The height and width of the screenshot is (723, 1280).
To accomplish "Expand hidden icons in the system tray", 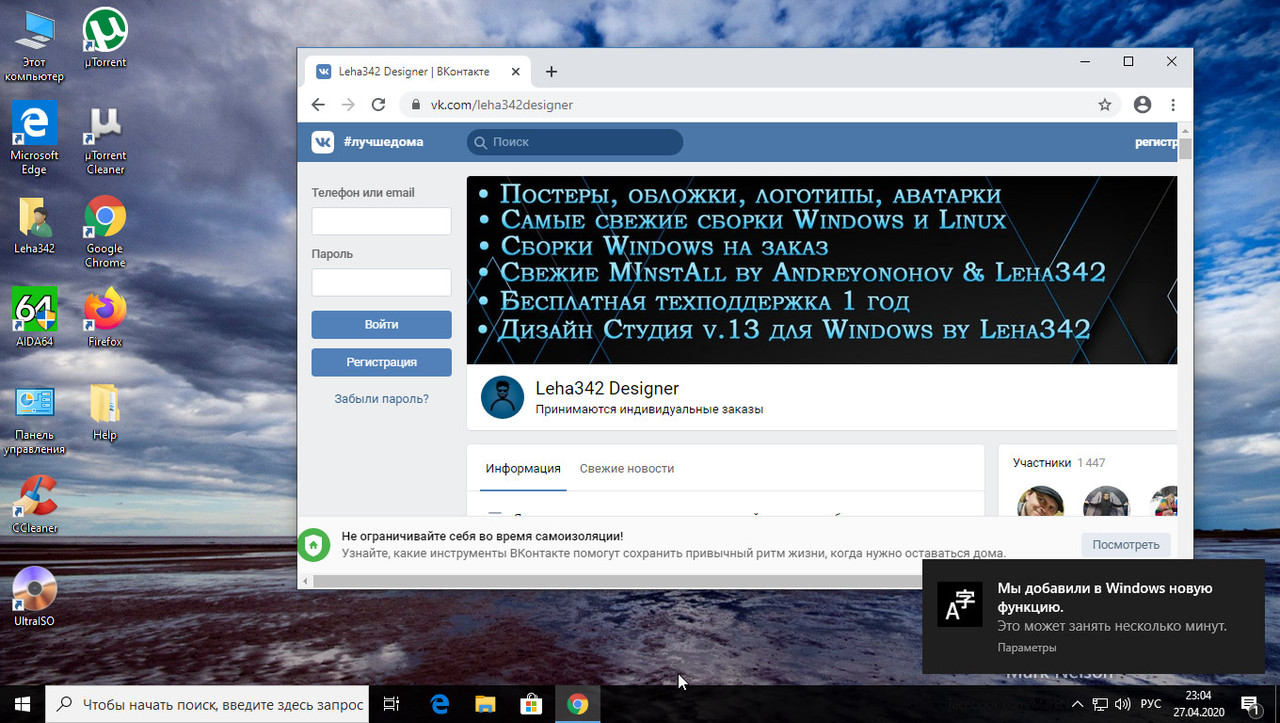I will (1077, 704).
